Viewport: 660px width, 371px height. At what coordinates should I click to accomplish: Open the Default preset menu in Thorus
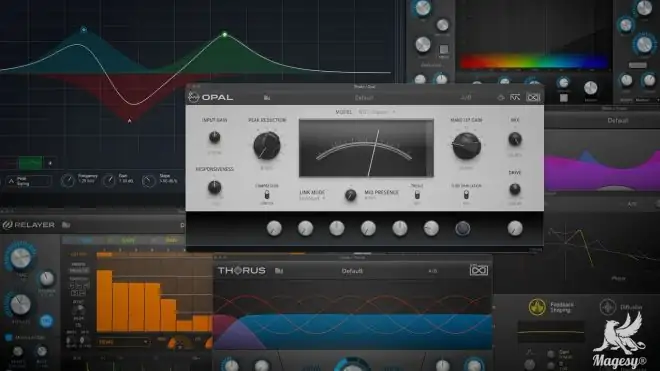[352, 271]
